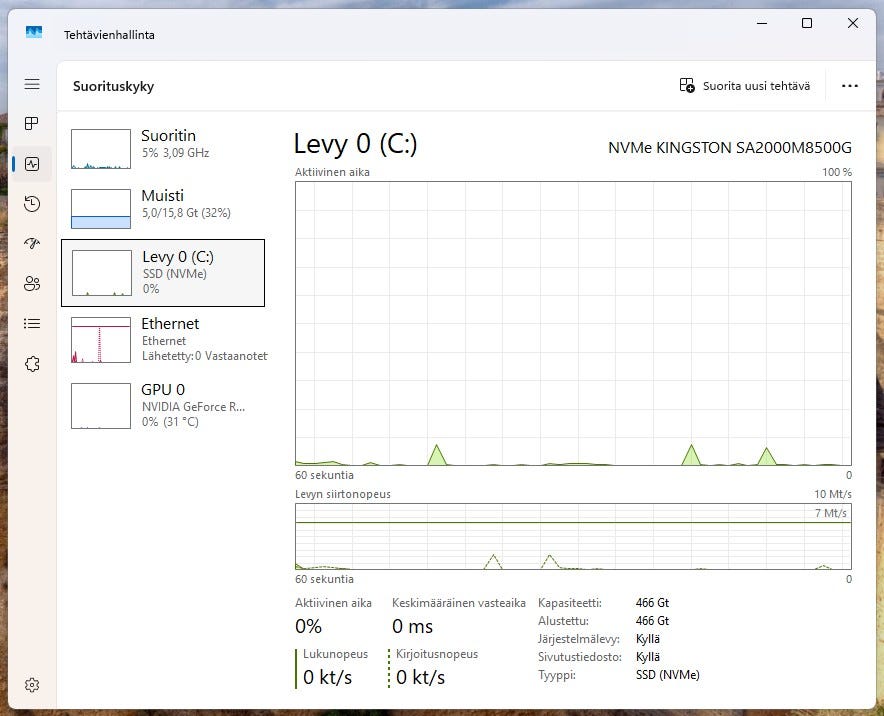Viewport: 884px width, 716px height.
Task: Open the Users page icon
Action: click(x=32, y=284)
